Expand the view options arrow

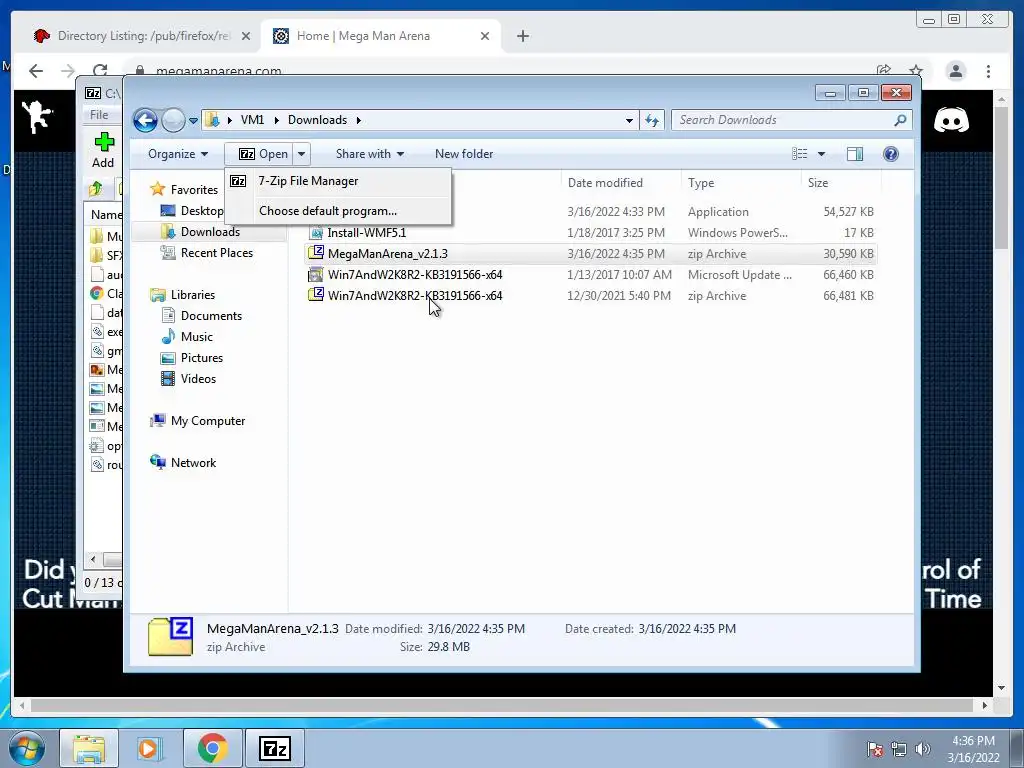pyautogui.click(x=822, y=154)
